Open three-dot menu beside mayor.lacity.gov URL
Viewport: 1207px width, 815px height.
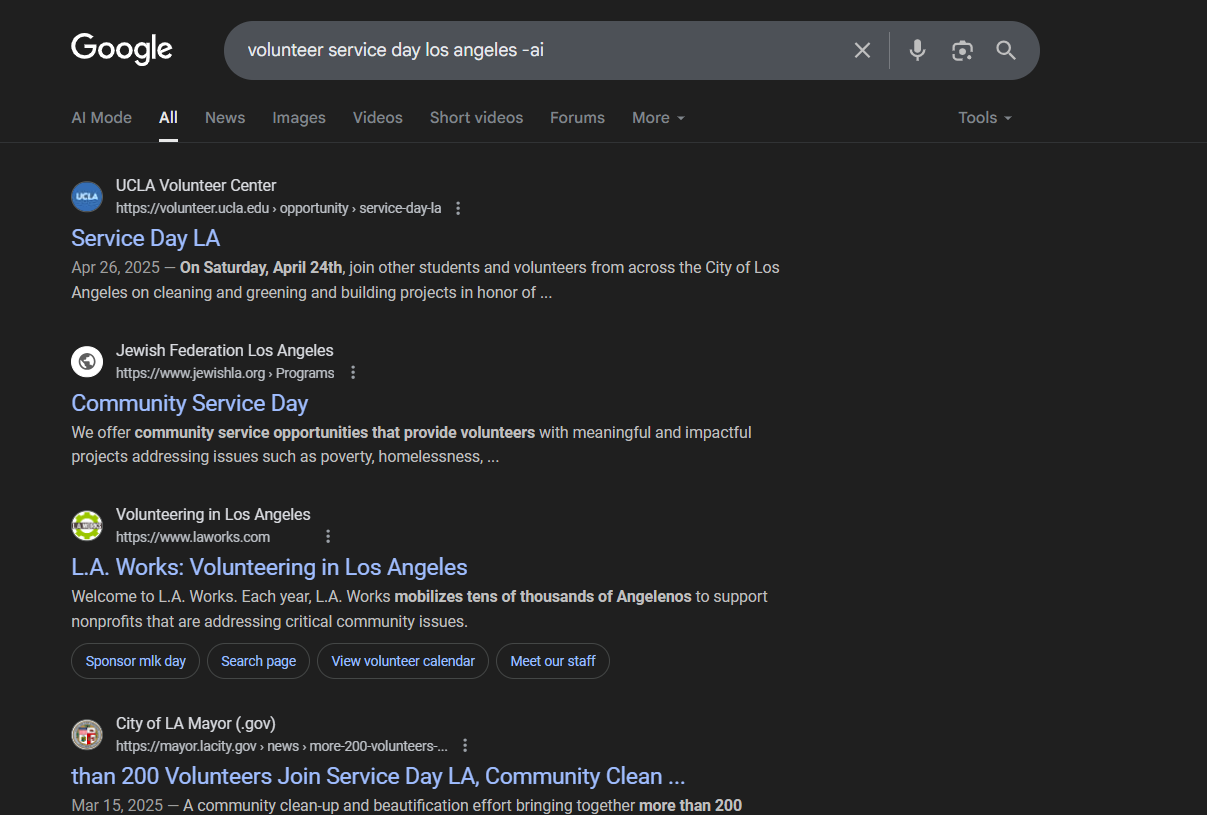coord(464,746)
